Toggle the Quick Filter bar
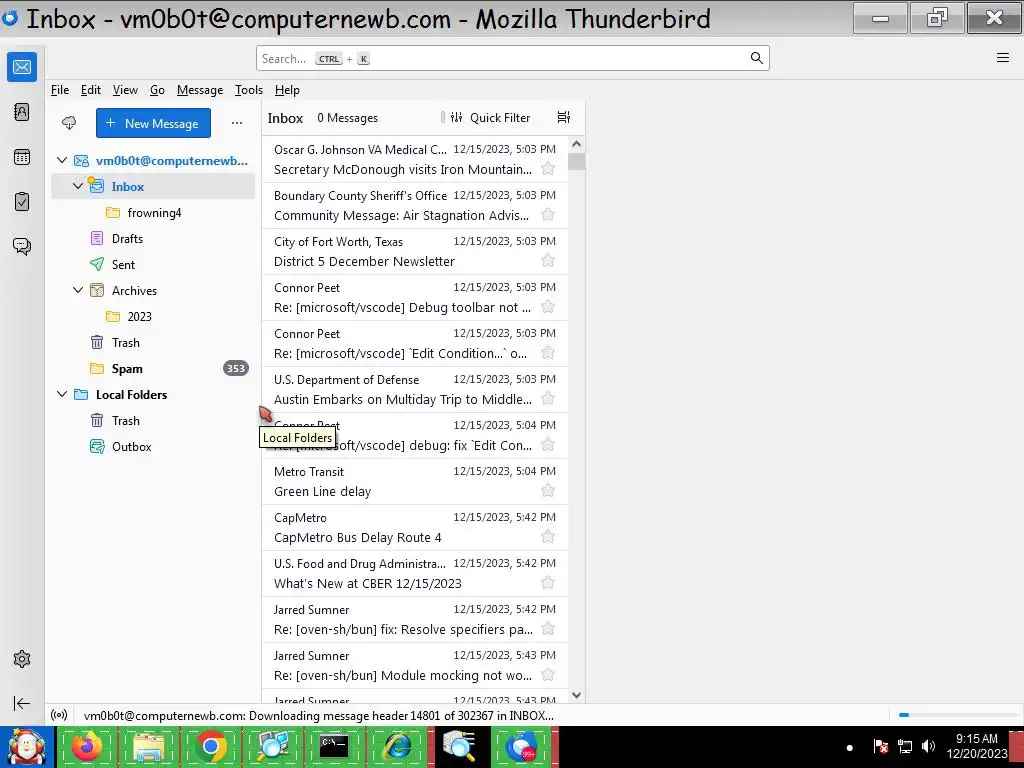The width and height of the screenshot is (1024, 768). click(x=490, y=118)
